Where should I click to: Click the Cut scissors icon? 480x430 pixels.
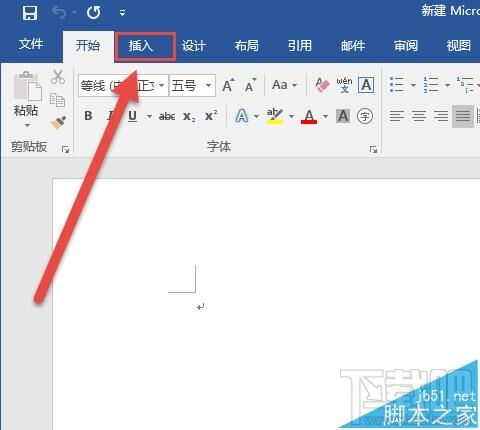pyautogui.click(x=58, y=77)
